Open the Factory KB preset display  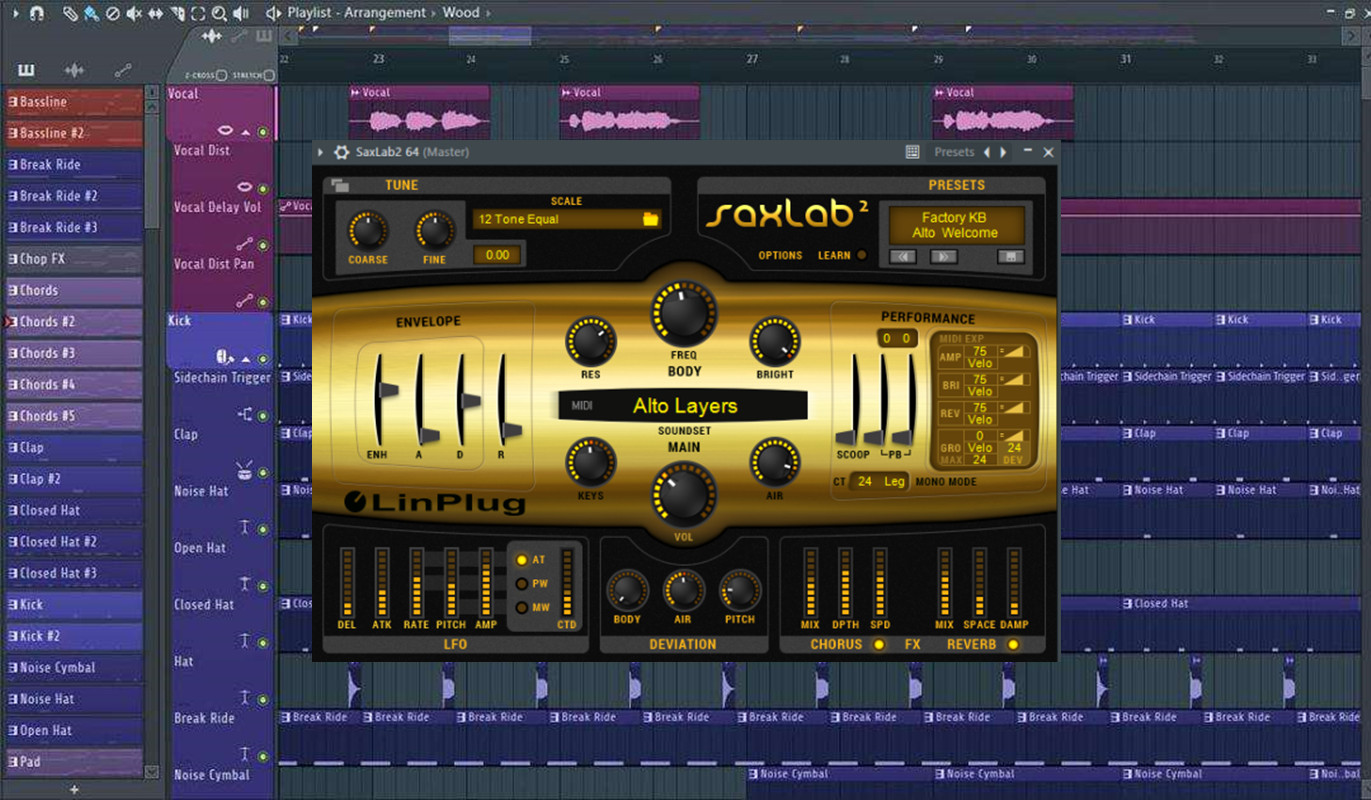coord(959,225)
